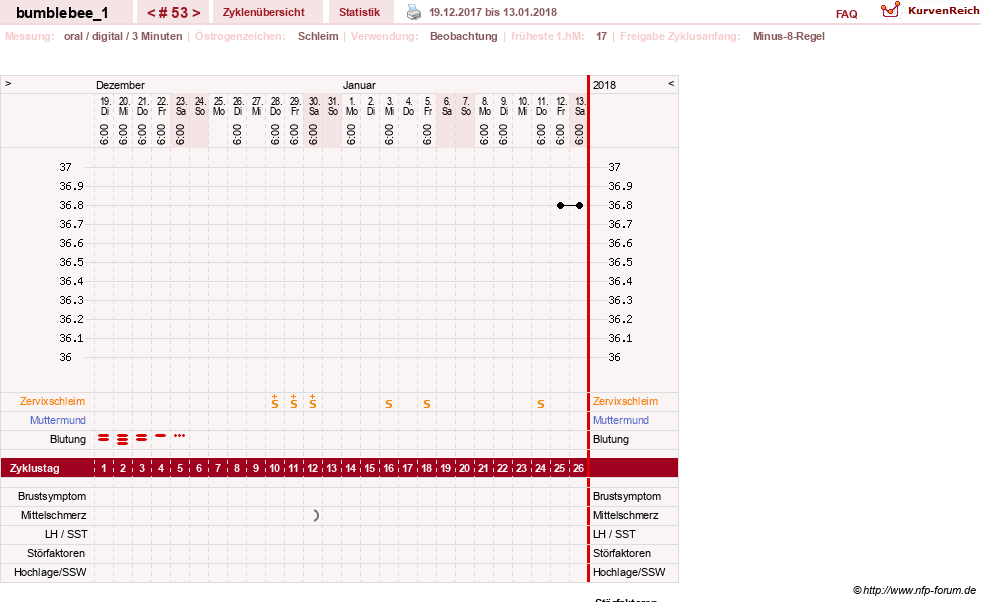Click the right Muttermund label

[x=621, y=420]
